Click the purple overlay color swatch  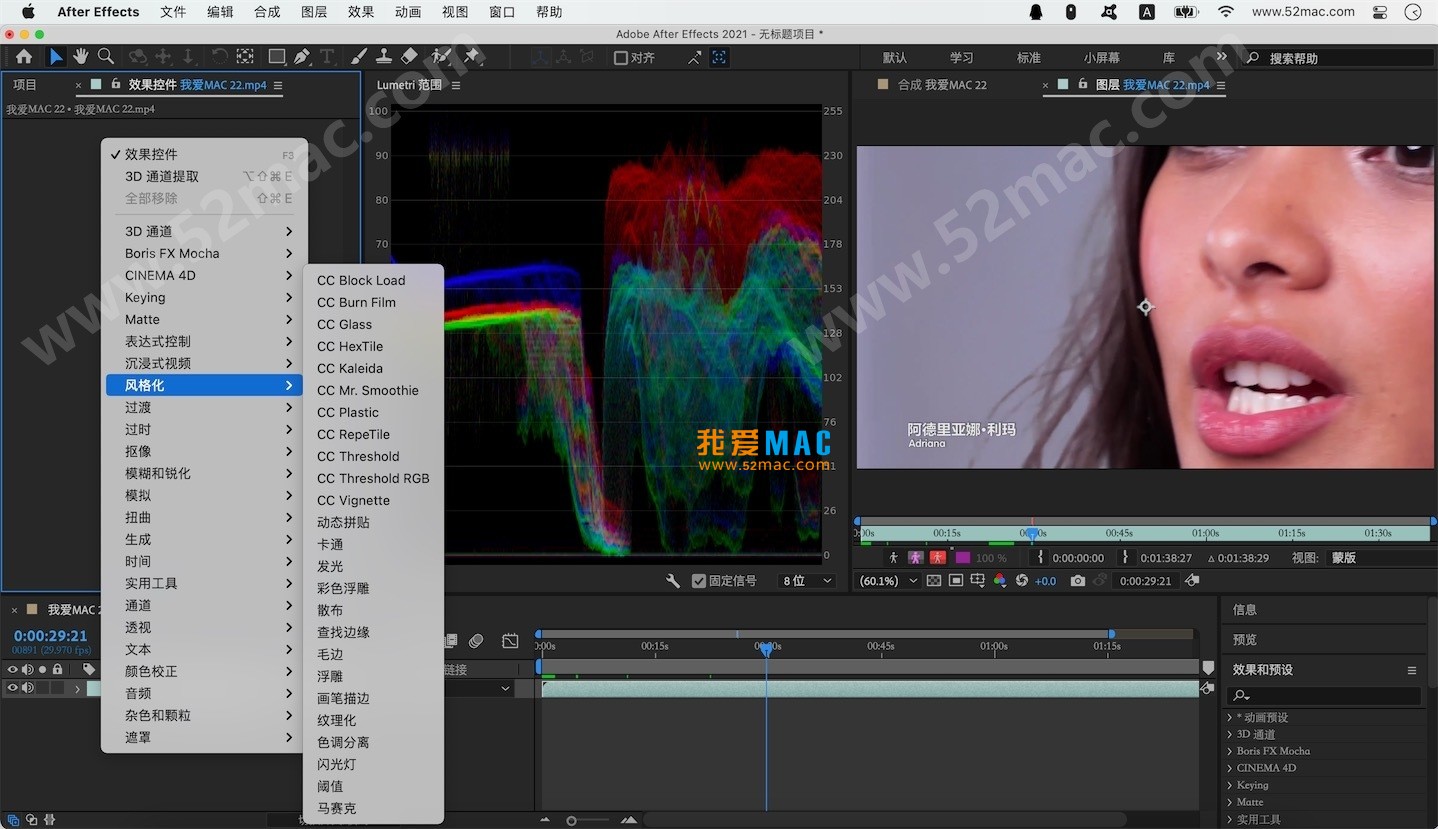click(963, 558)
